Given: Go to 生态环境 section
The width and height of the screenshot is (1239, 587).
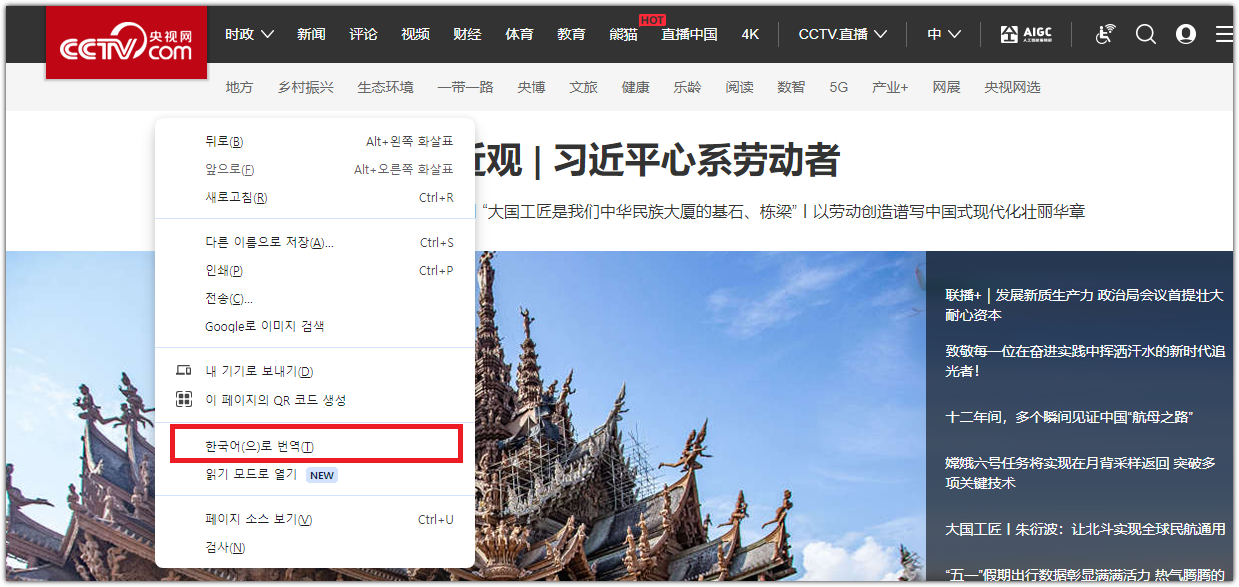Looking at the screenshot, I should click(385, 87).
